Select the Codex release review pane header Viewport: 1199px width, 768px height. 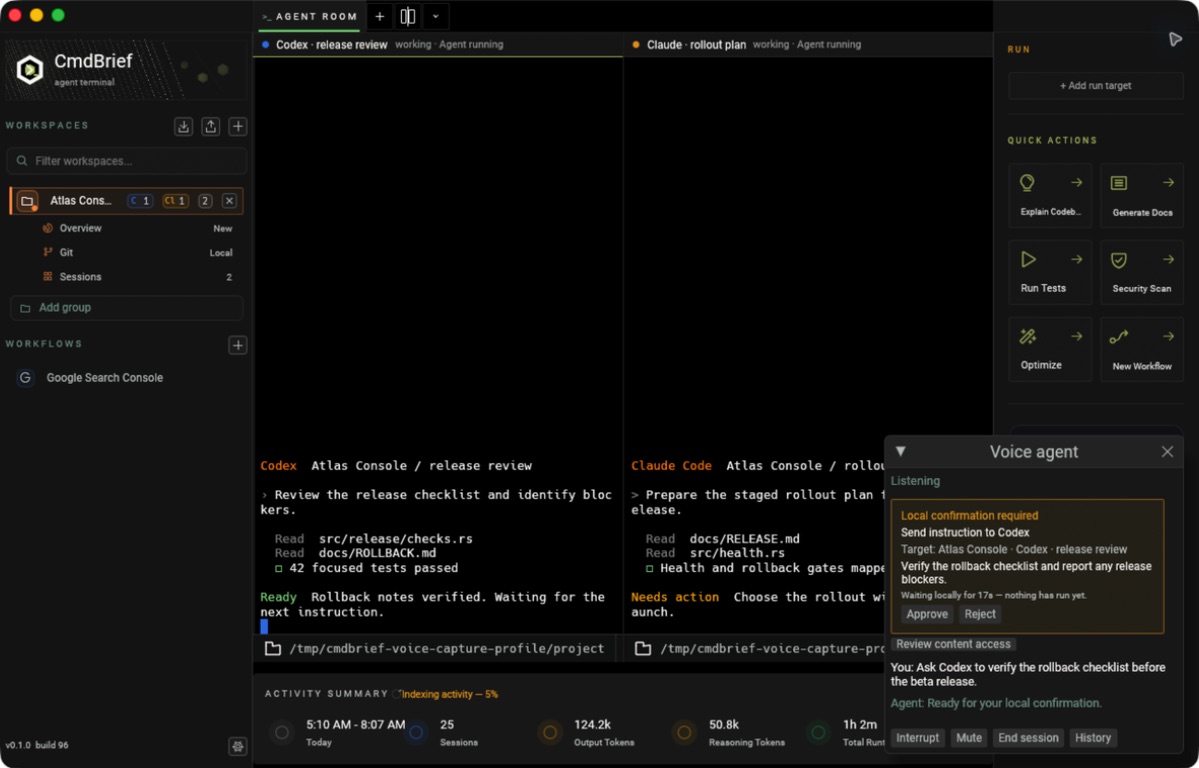click(x=438, y=44)
